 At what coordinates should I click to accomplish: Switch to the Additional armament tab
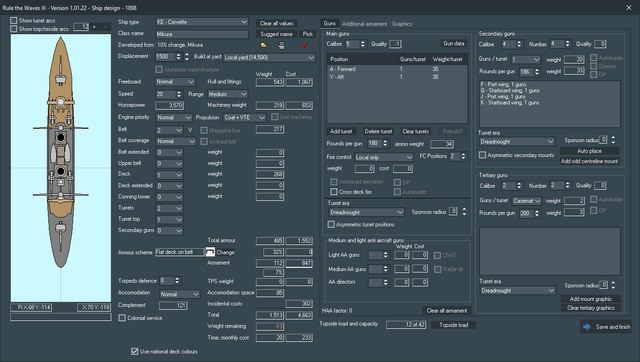tap(364, 24)
